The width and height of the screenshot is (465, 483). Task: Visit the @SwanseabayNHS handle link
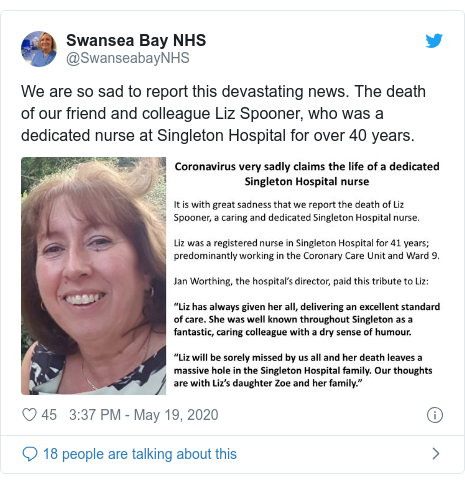128,58
